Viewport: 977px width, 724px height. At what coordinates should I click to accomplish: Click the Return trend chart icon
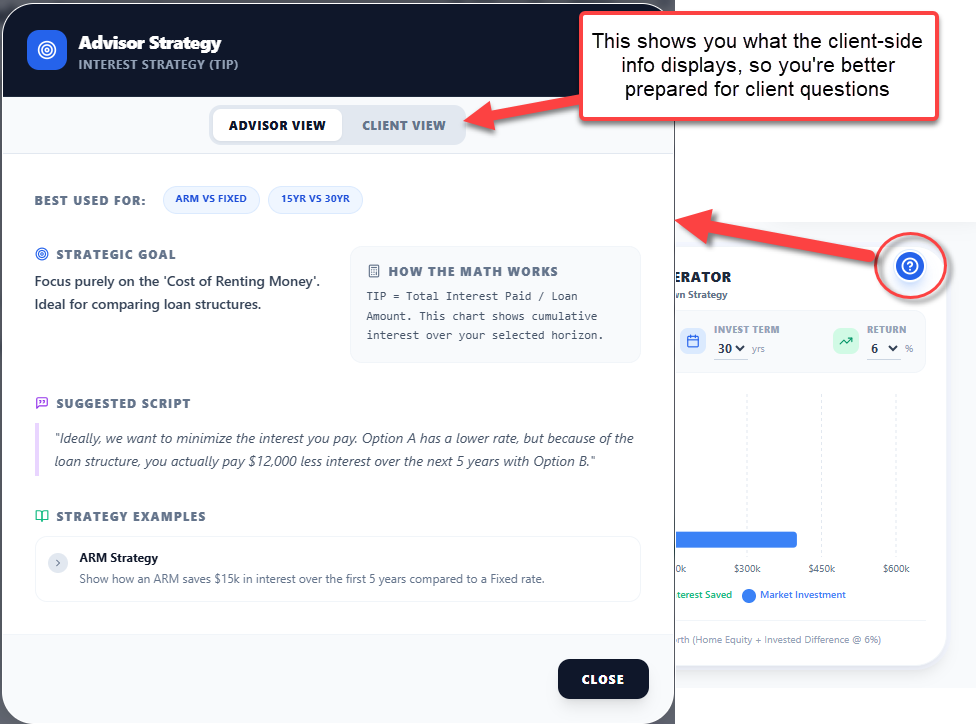846,341
